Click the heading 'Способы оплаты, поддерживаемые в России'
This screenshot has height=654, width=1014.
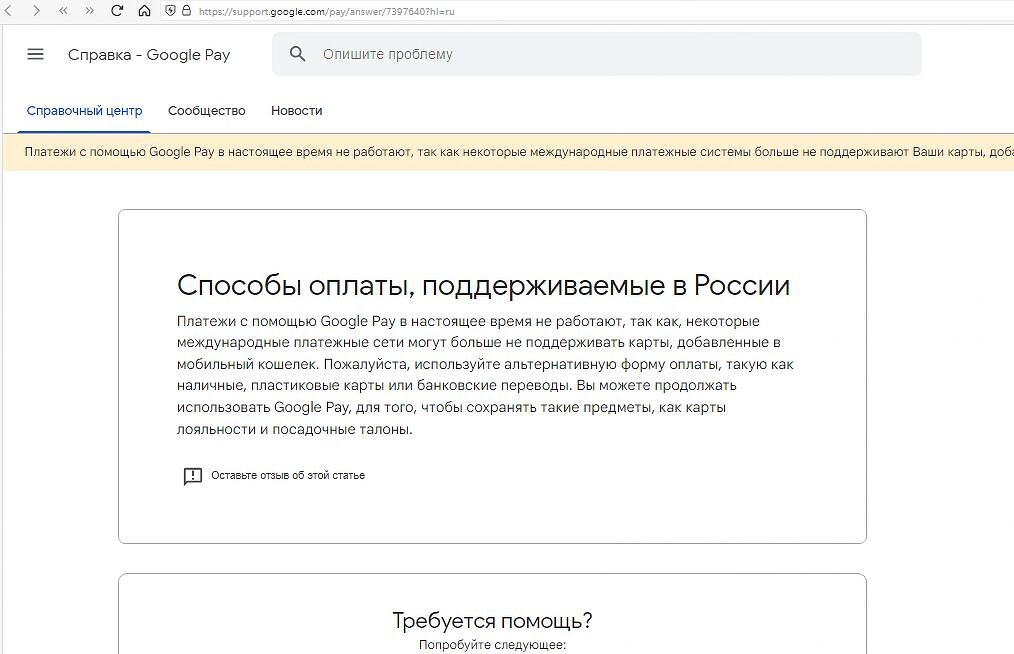[483, 285]
